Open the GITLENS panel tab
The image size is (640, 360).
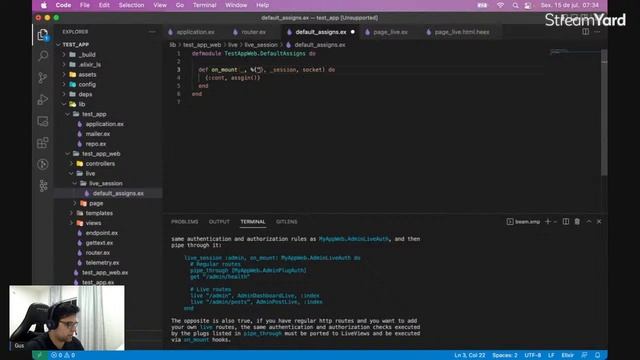click(287, 222)
